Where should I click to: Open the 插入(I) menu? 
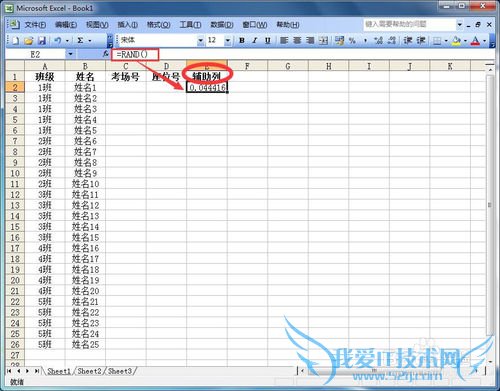pyautogui.click(x=128, y=25)
